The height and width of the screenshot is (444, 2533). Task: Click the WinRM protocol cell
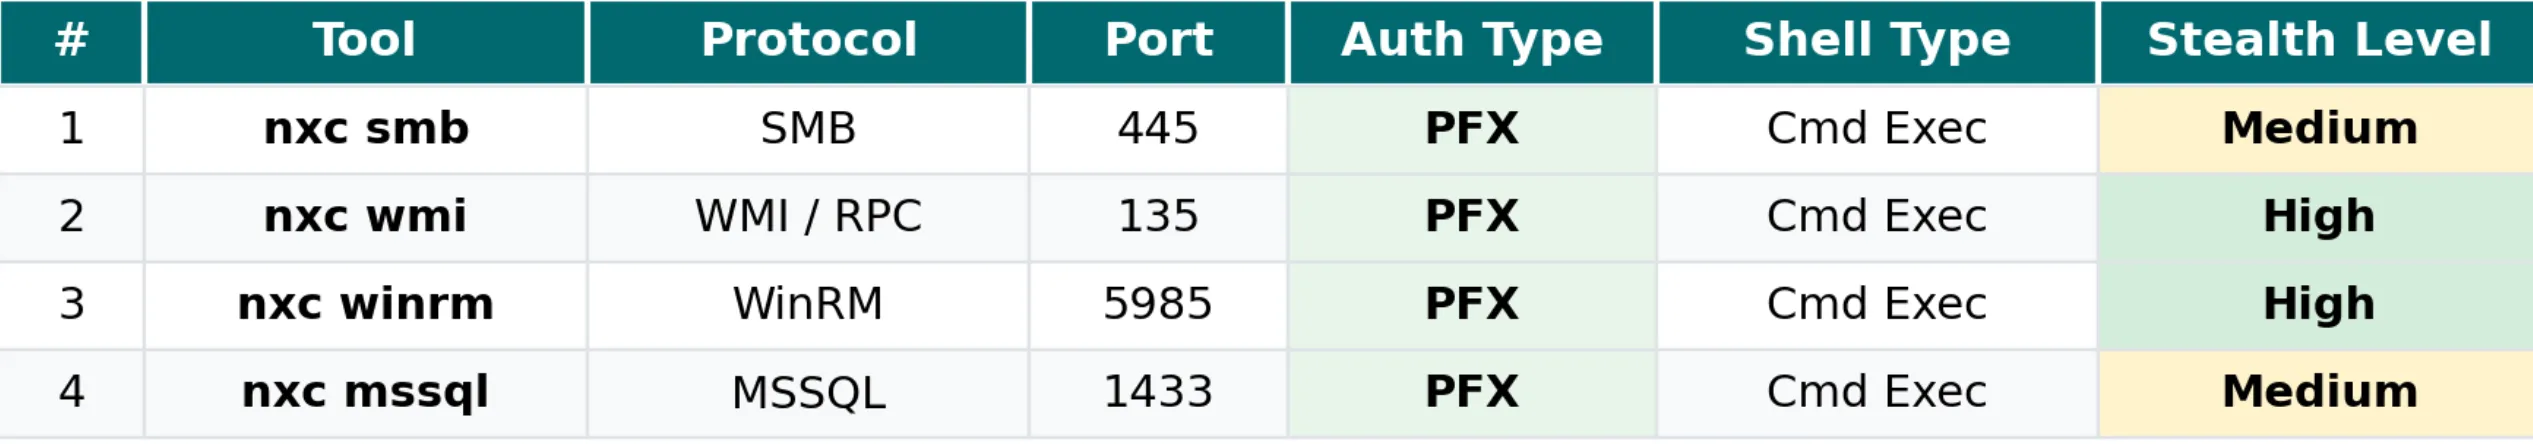click(808, 304)
